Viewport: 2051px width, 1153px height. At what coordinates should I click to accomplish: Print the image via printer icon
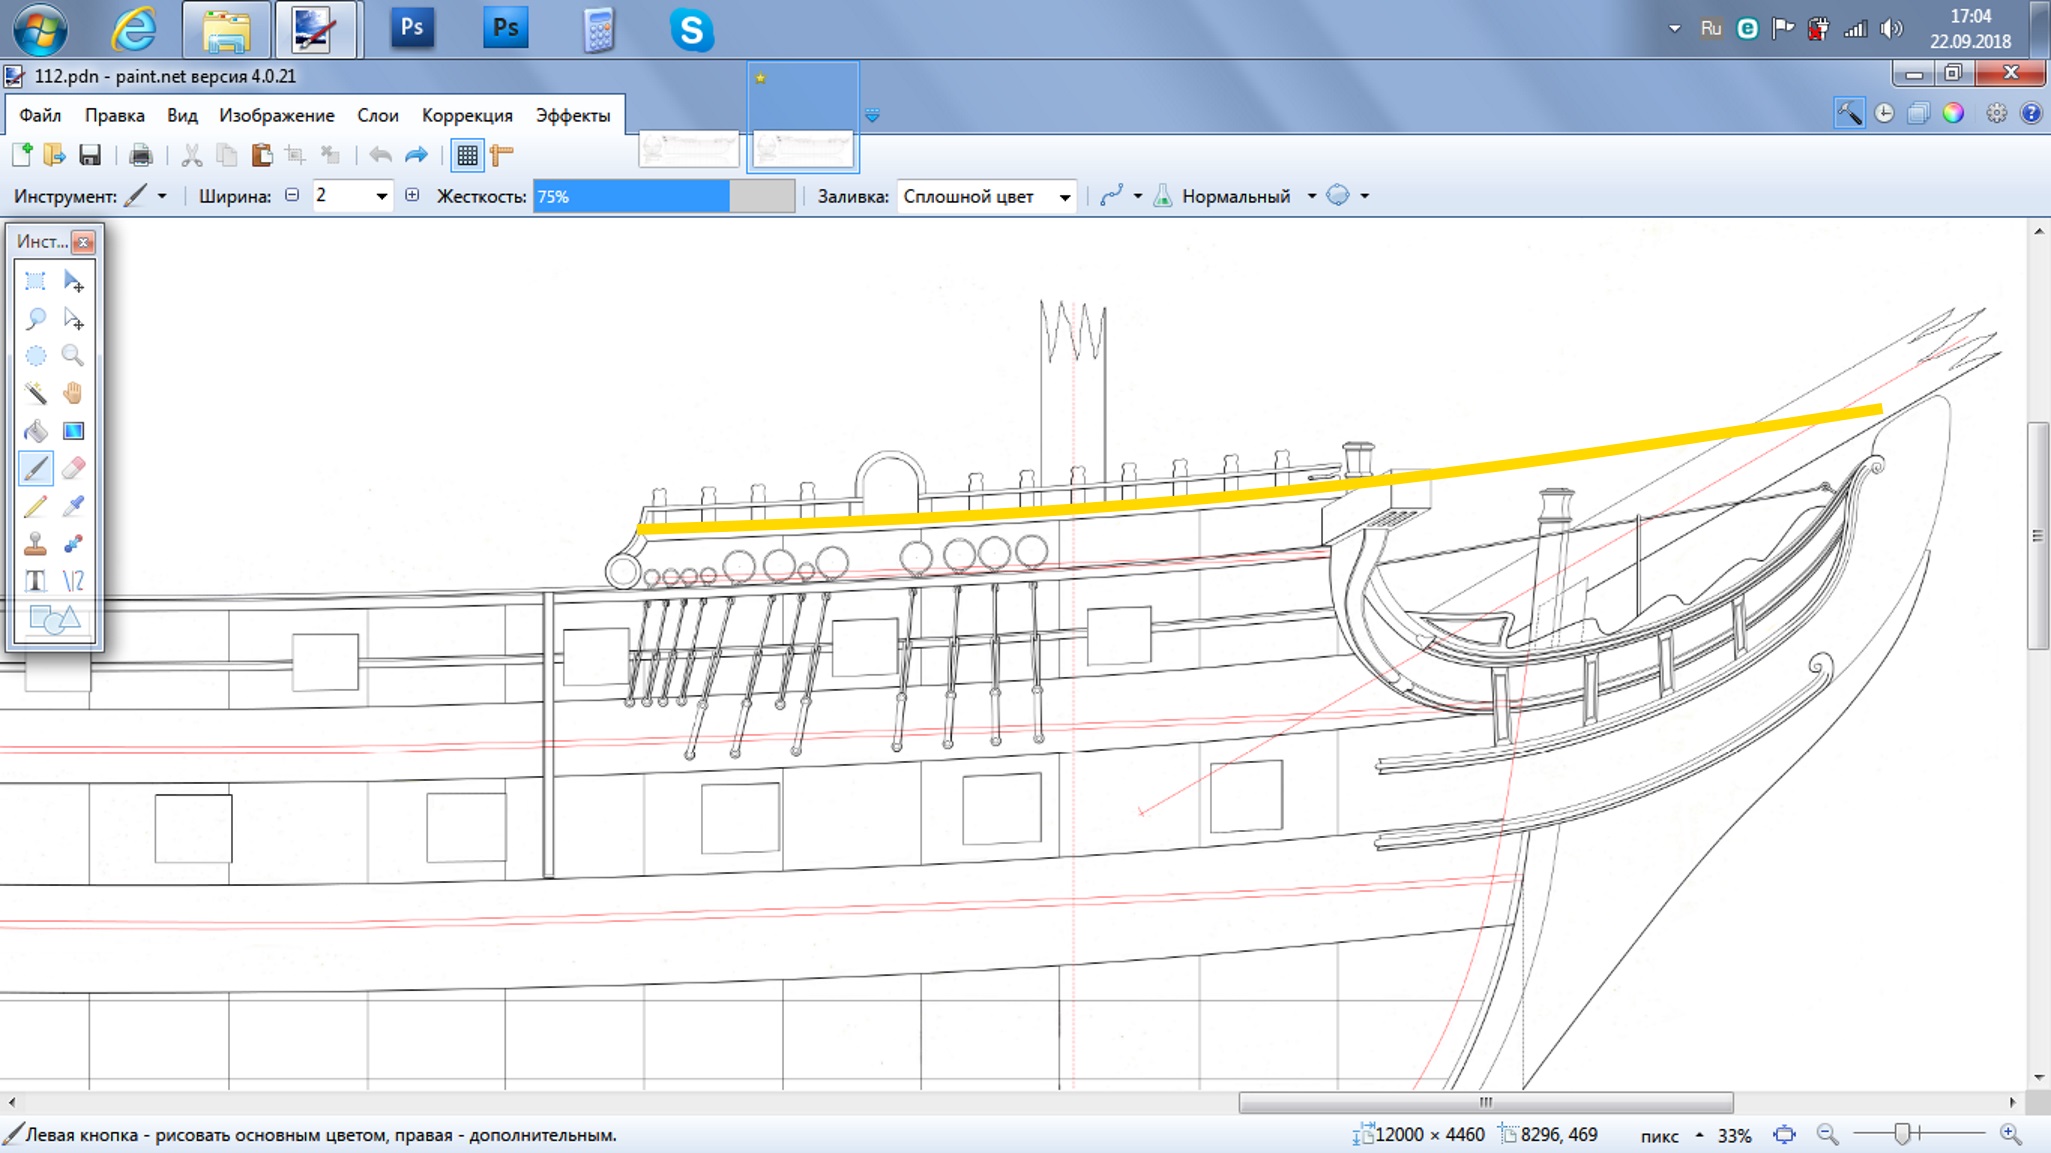(x=141, y=155)
